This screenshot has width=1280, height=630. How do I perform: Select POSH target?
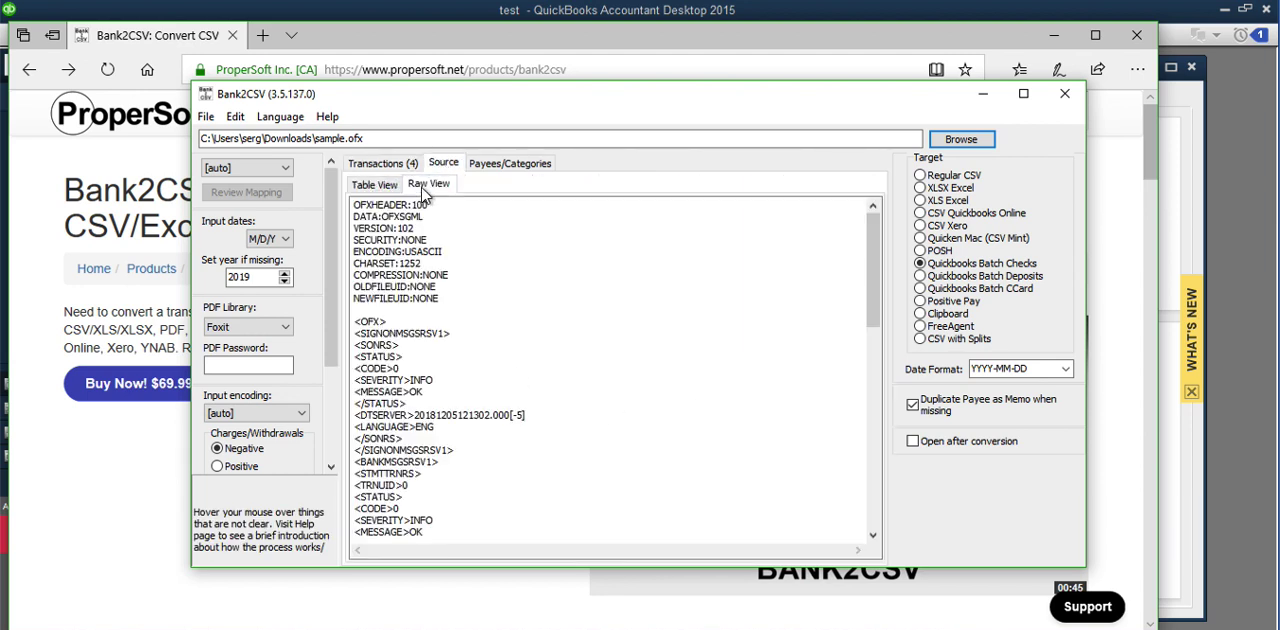[x=919, y=251]
